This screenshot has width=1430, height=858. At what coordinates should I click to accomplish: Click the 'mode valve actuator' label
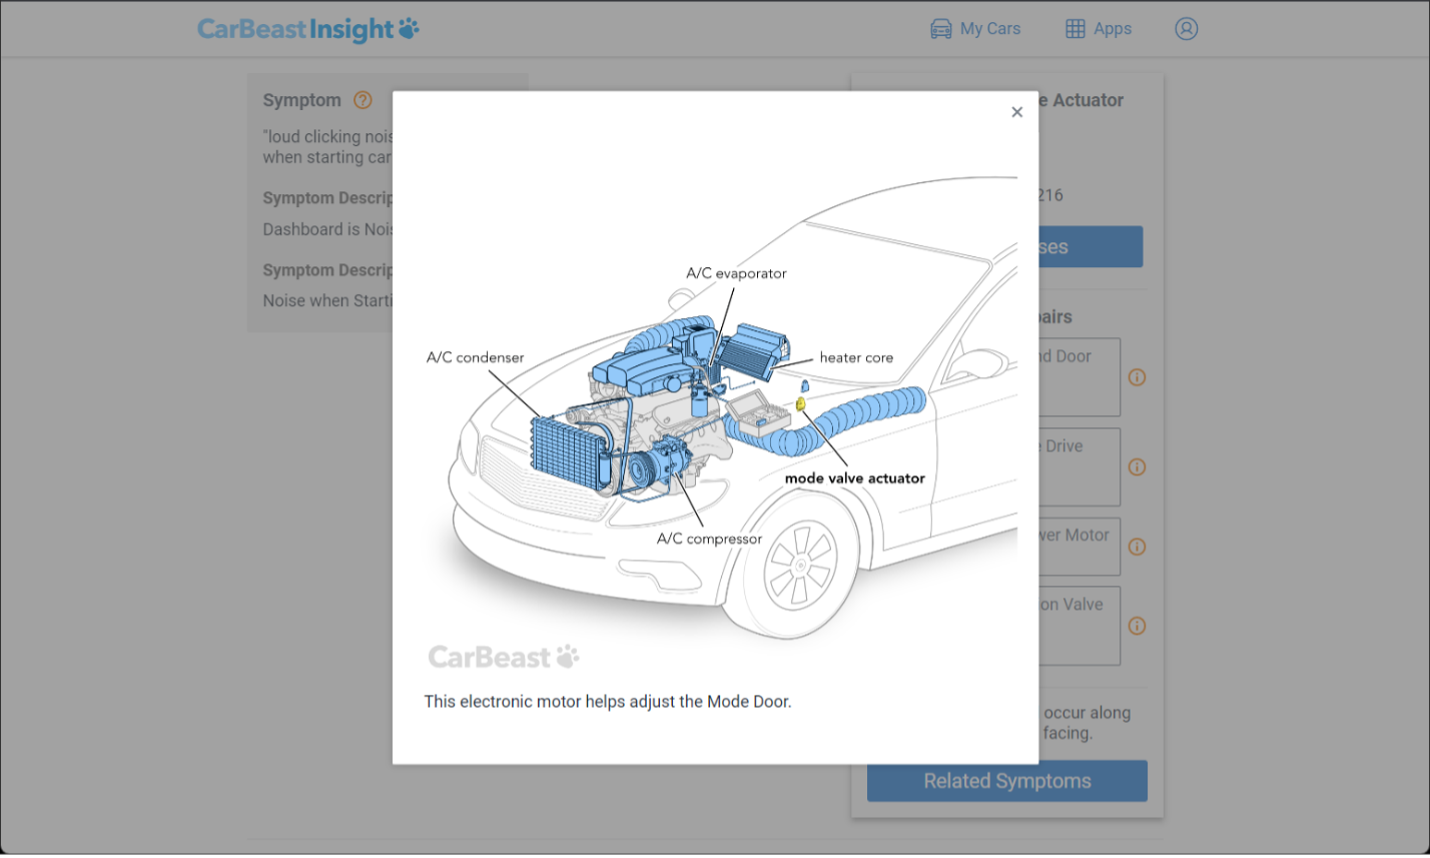[x=855, y=478]
